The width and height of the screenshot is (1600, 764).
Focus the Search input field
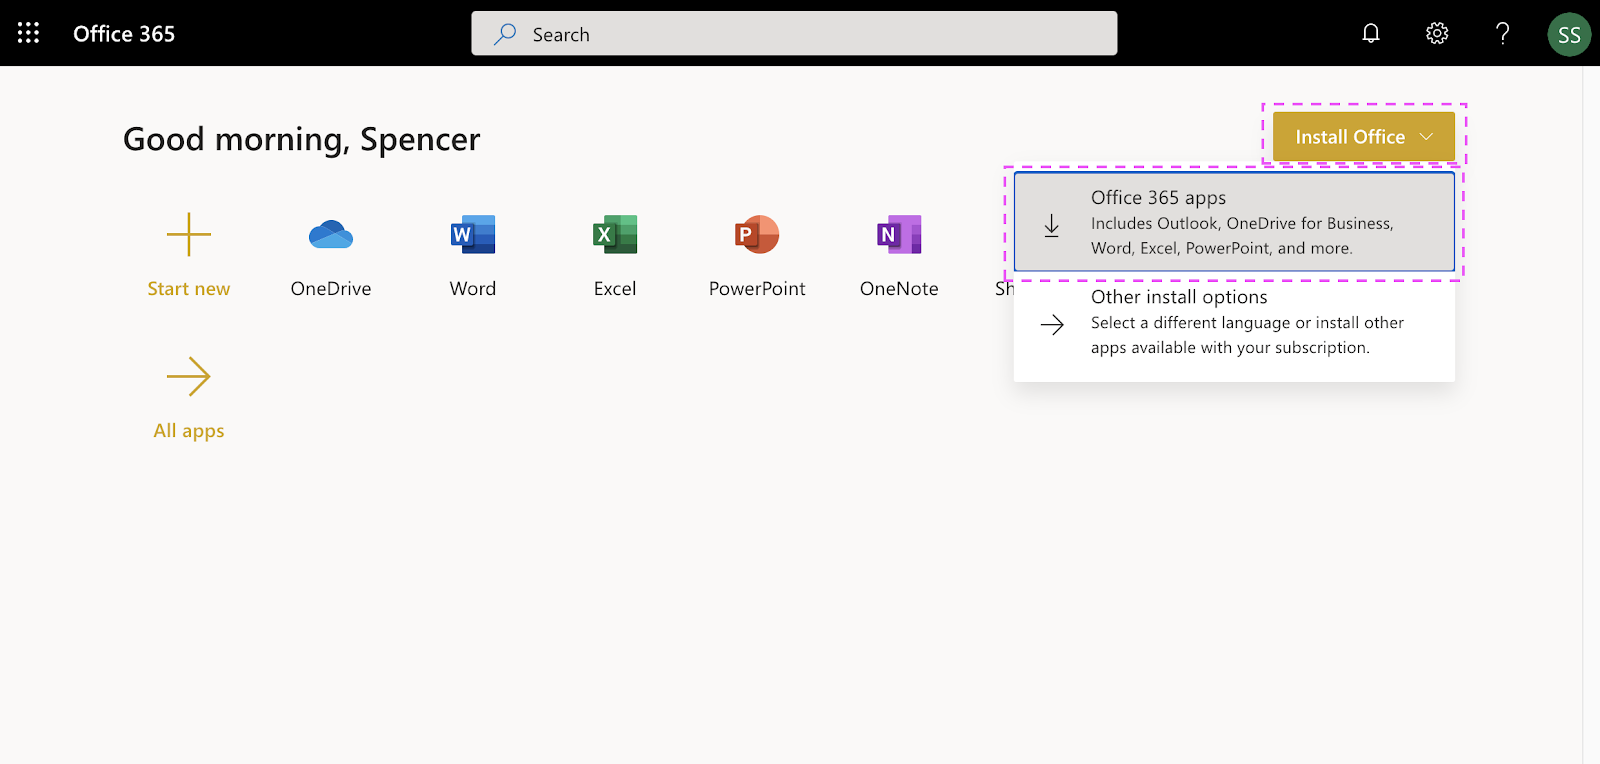794,34
